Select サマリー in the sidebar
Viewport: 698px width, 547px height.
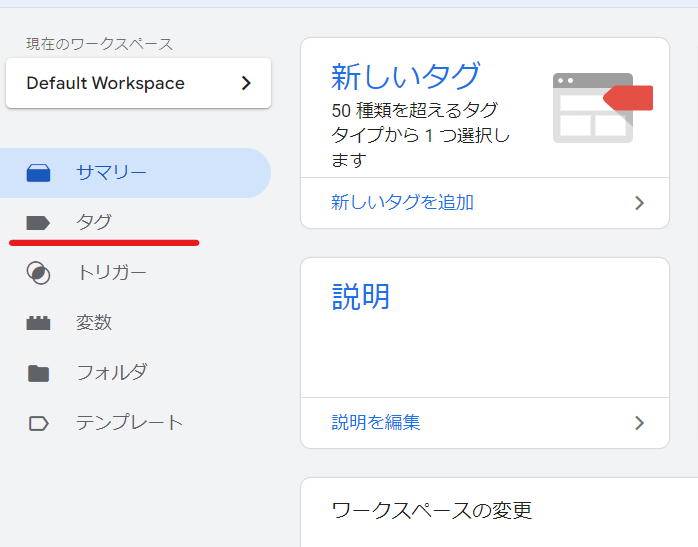pos(111,173)
